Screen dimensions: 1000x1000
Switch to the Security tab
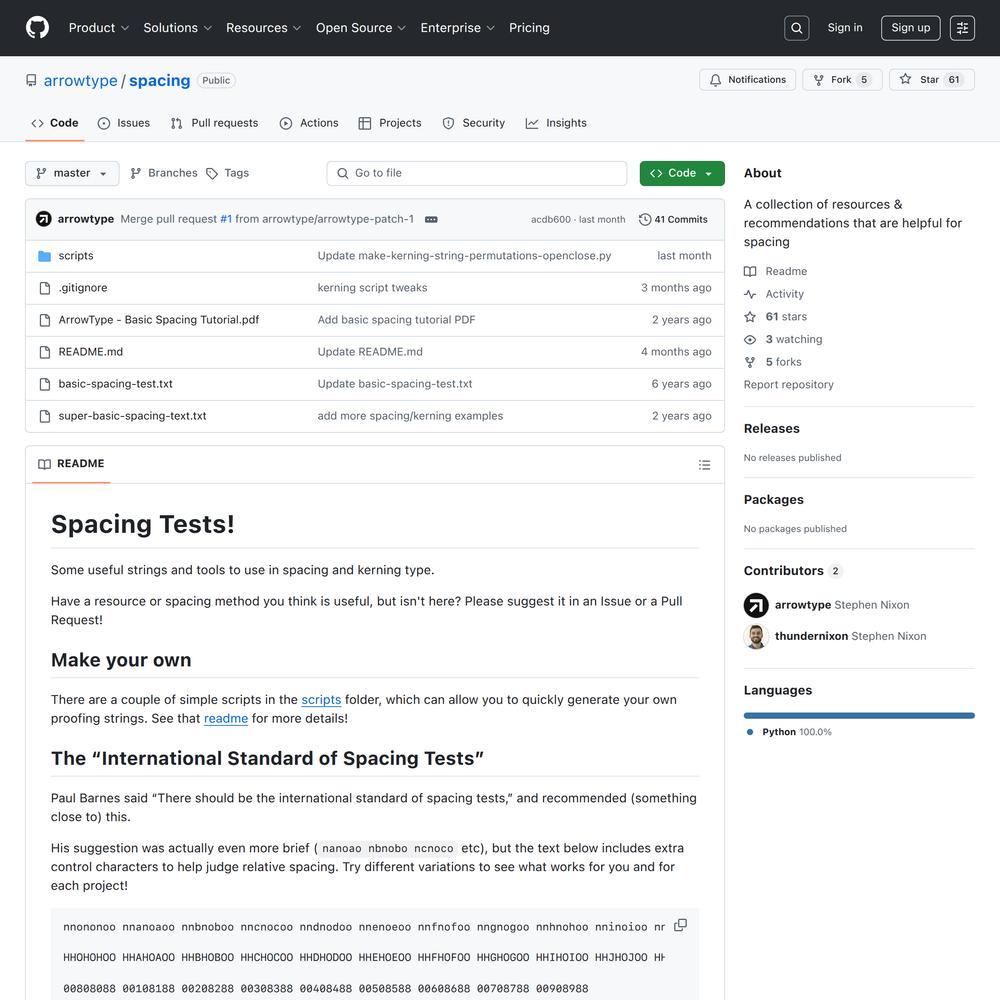(474, 123)
